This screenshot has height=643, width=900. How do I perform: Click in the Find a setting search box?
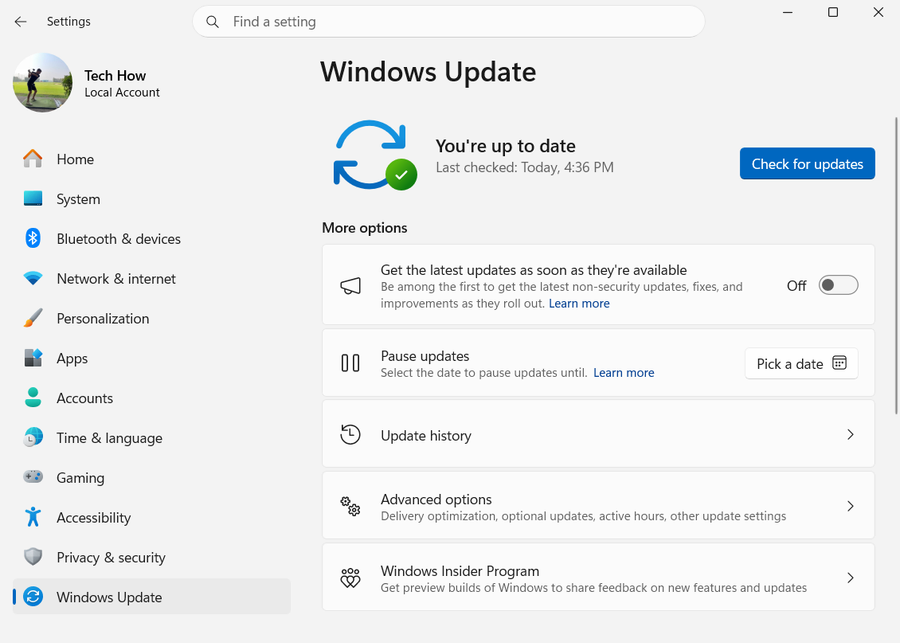tap(448, 22)
